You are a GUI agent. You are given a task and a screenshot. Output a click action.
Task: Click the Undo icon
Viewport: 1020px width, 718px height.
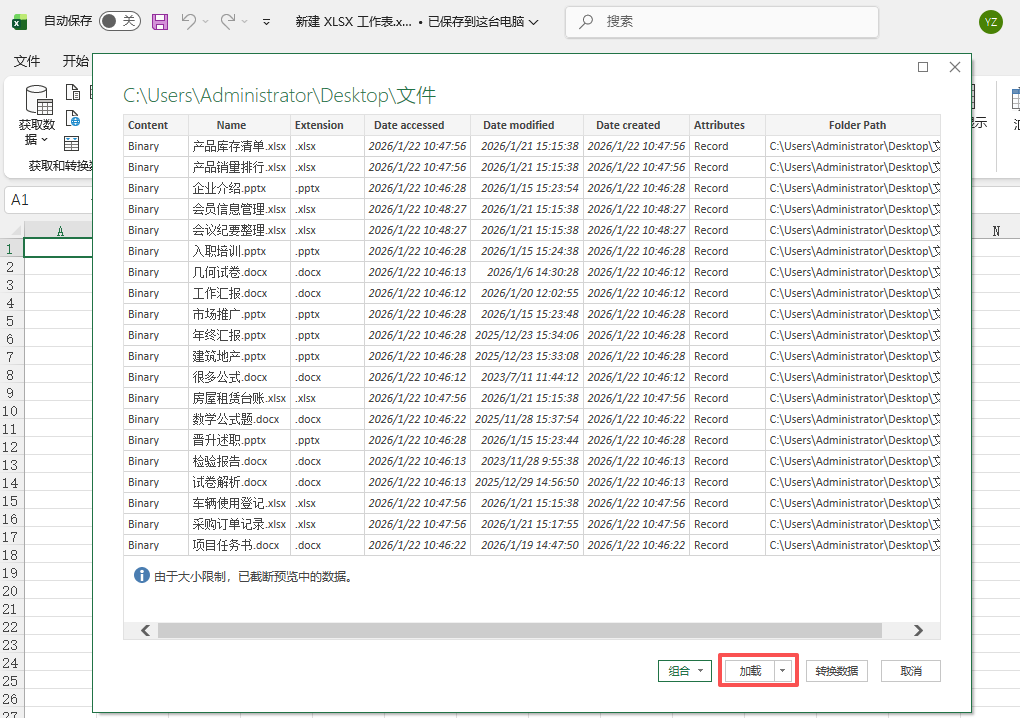(189, 21)
